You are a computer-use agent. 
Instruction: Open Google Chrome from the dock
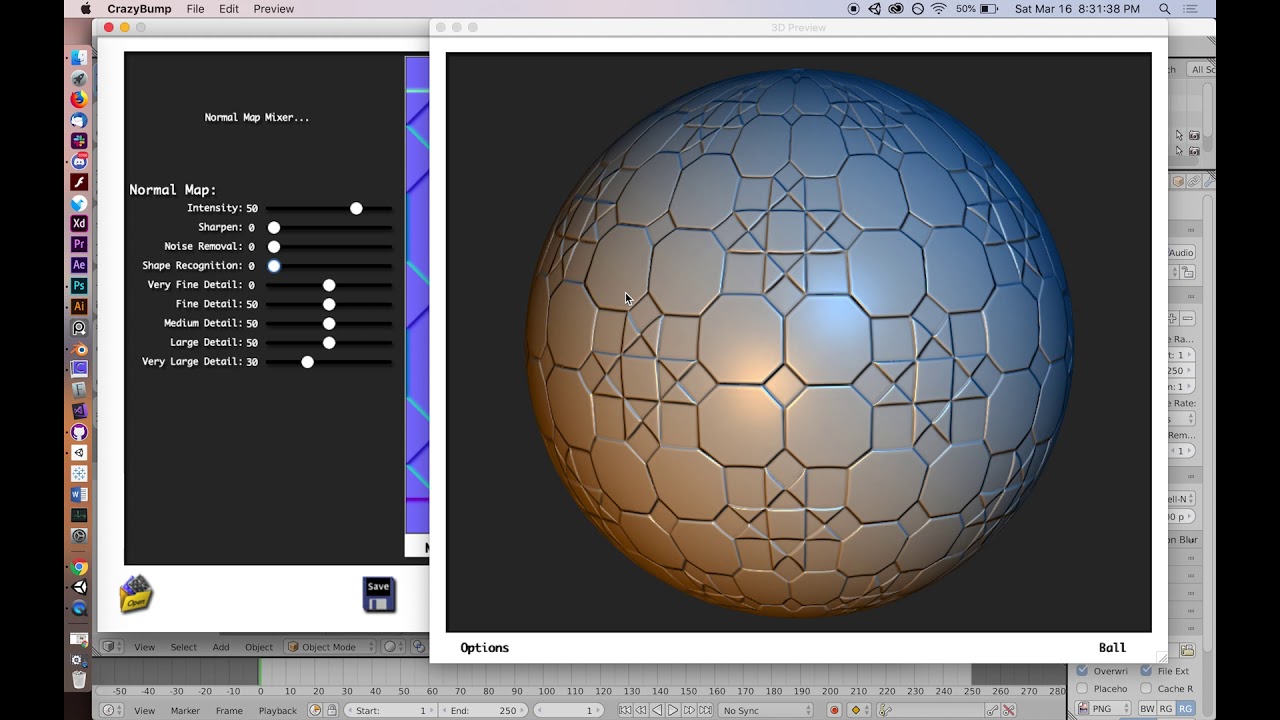coord(79,567)
